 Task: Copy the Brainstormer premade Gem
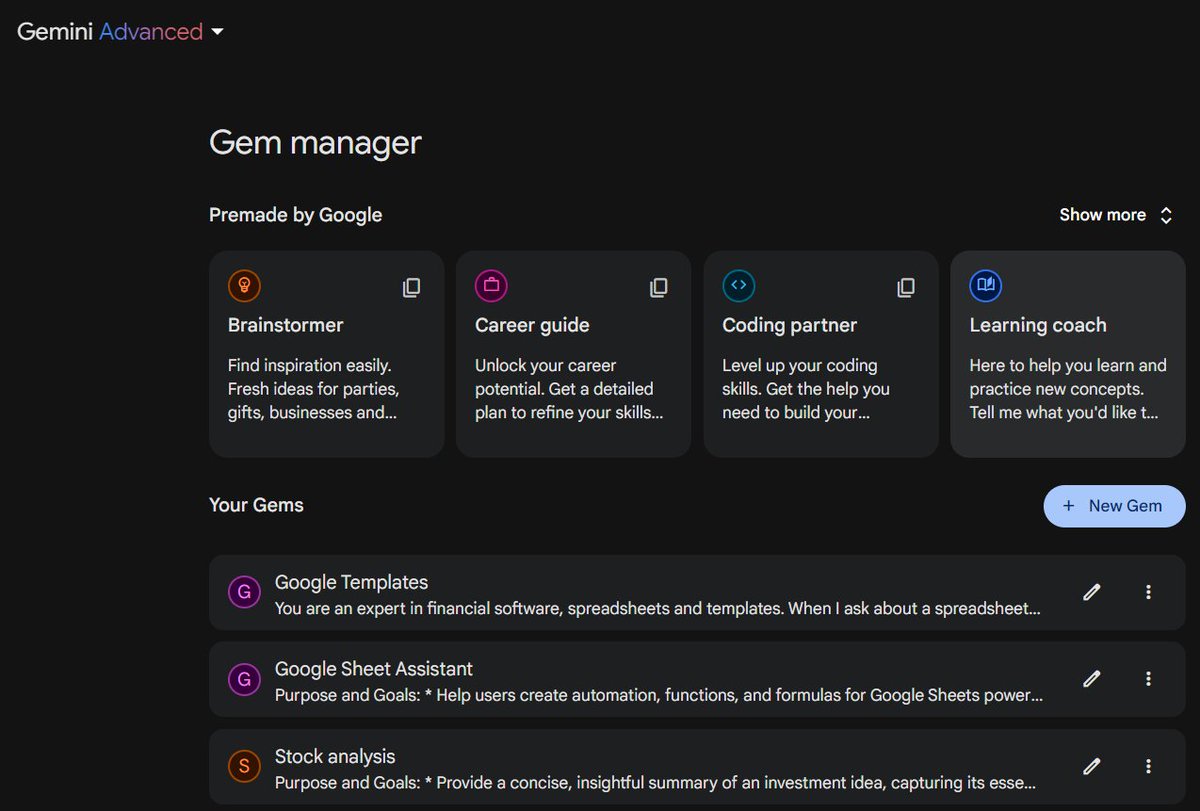[x=411, y=288]
